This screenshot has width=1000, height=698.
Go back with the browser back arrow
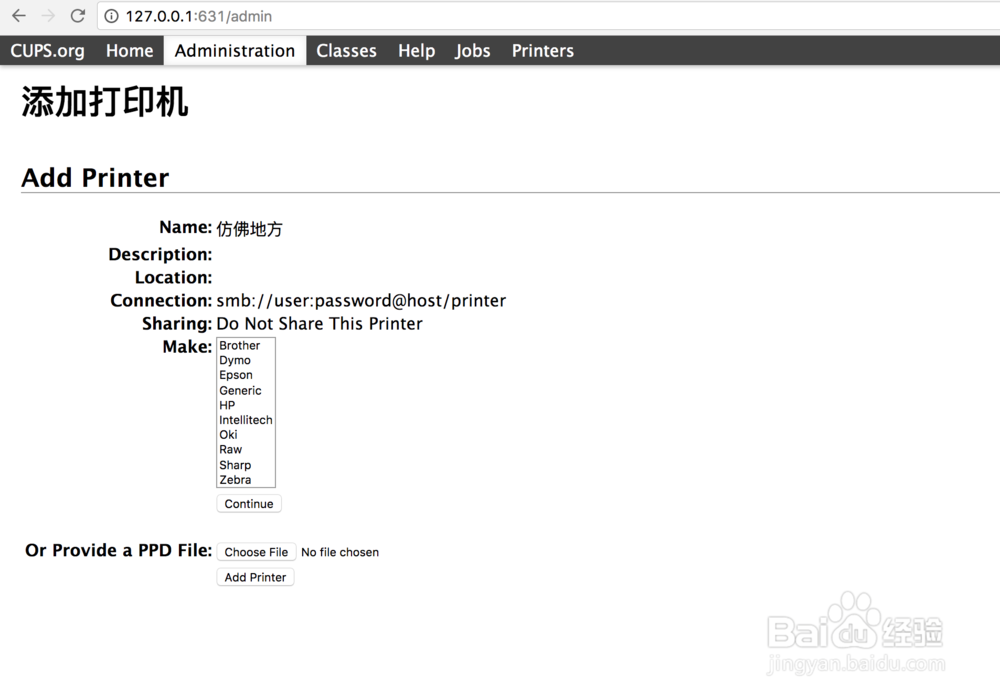tap(19, 16)
